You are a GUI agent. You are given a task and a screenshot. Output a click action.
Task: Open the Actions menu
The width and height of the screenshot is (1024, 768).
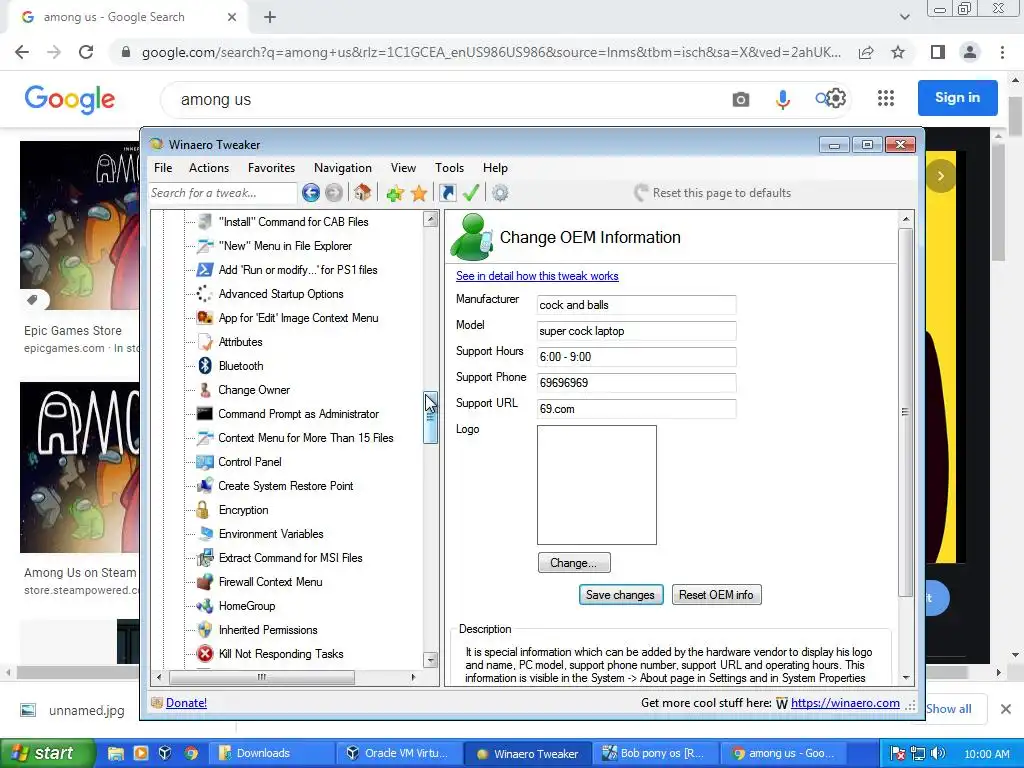point(209,168)
